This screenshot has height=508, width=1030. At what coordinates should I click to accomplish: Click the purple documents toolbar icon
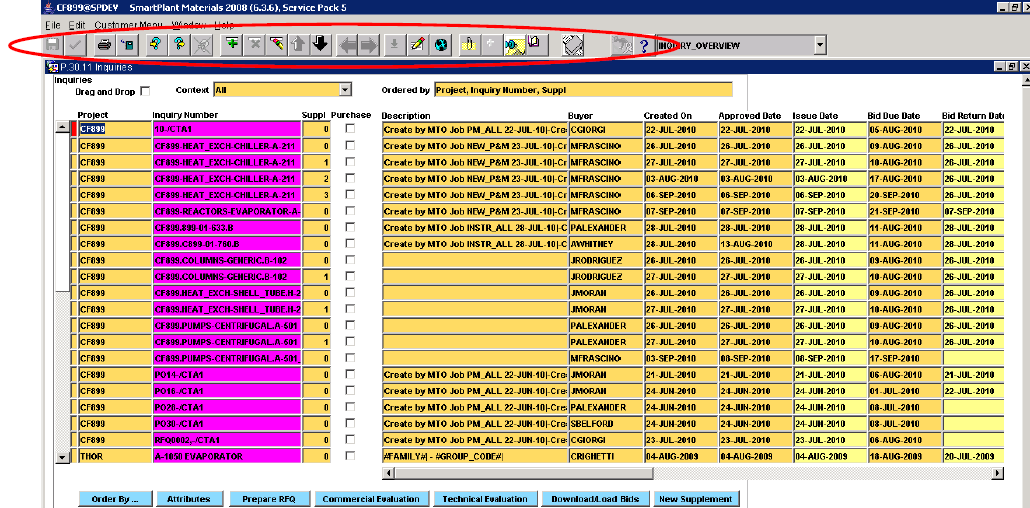(x=535, y=45)
